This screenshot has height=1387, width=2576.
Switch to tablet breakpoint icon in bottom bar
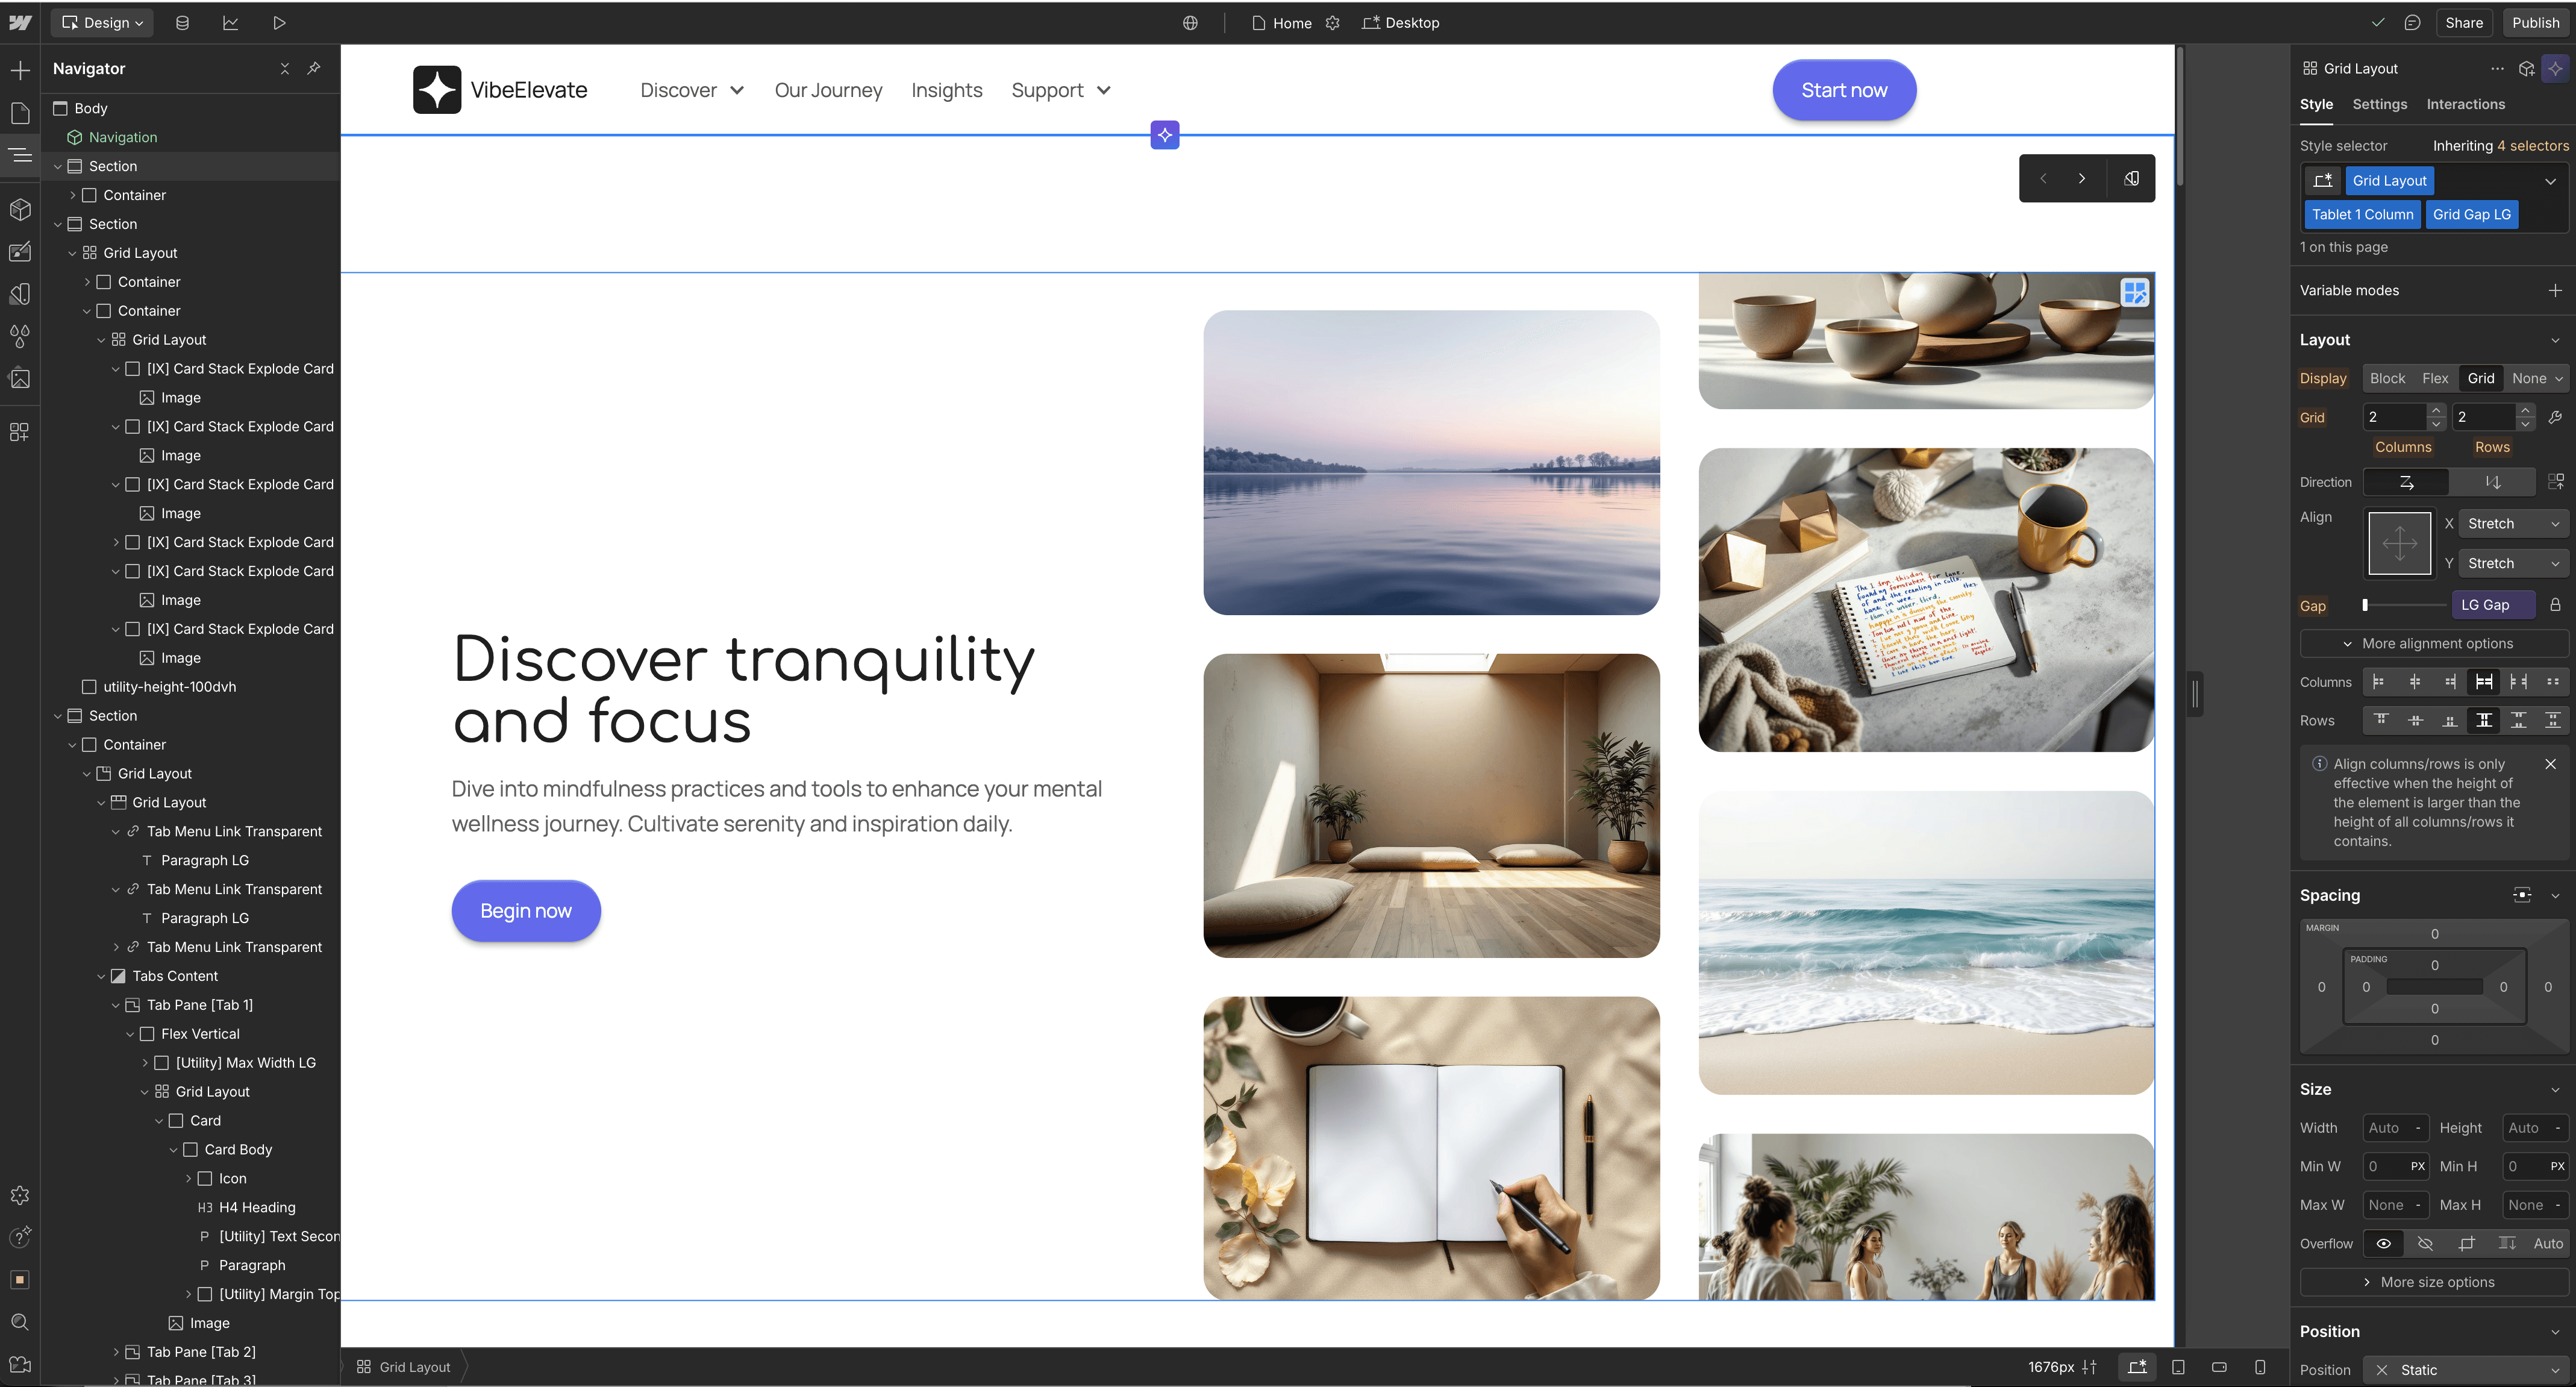pos(2178,1367)
